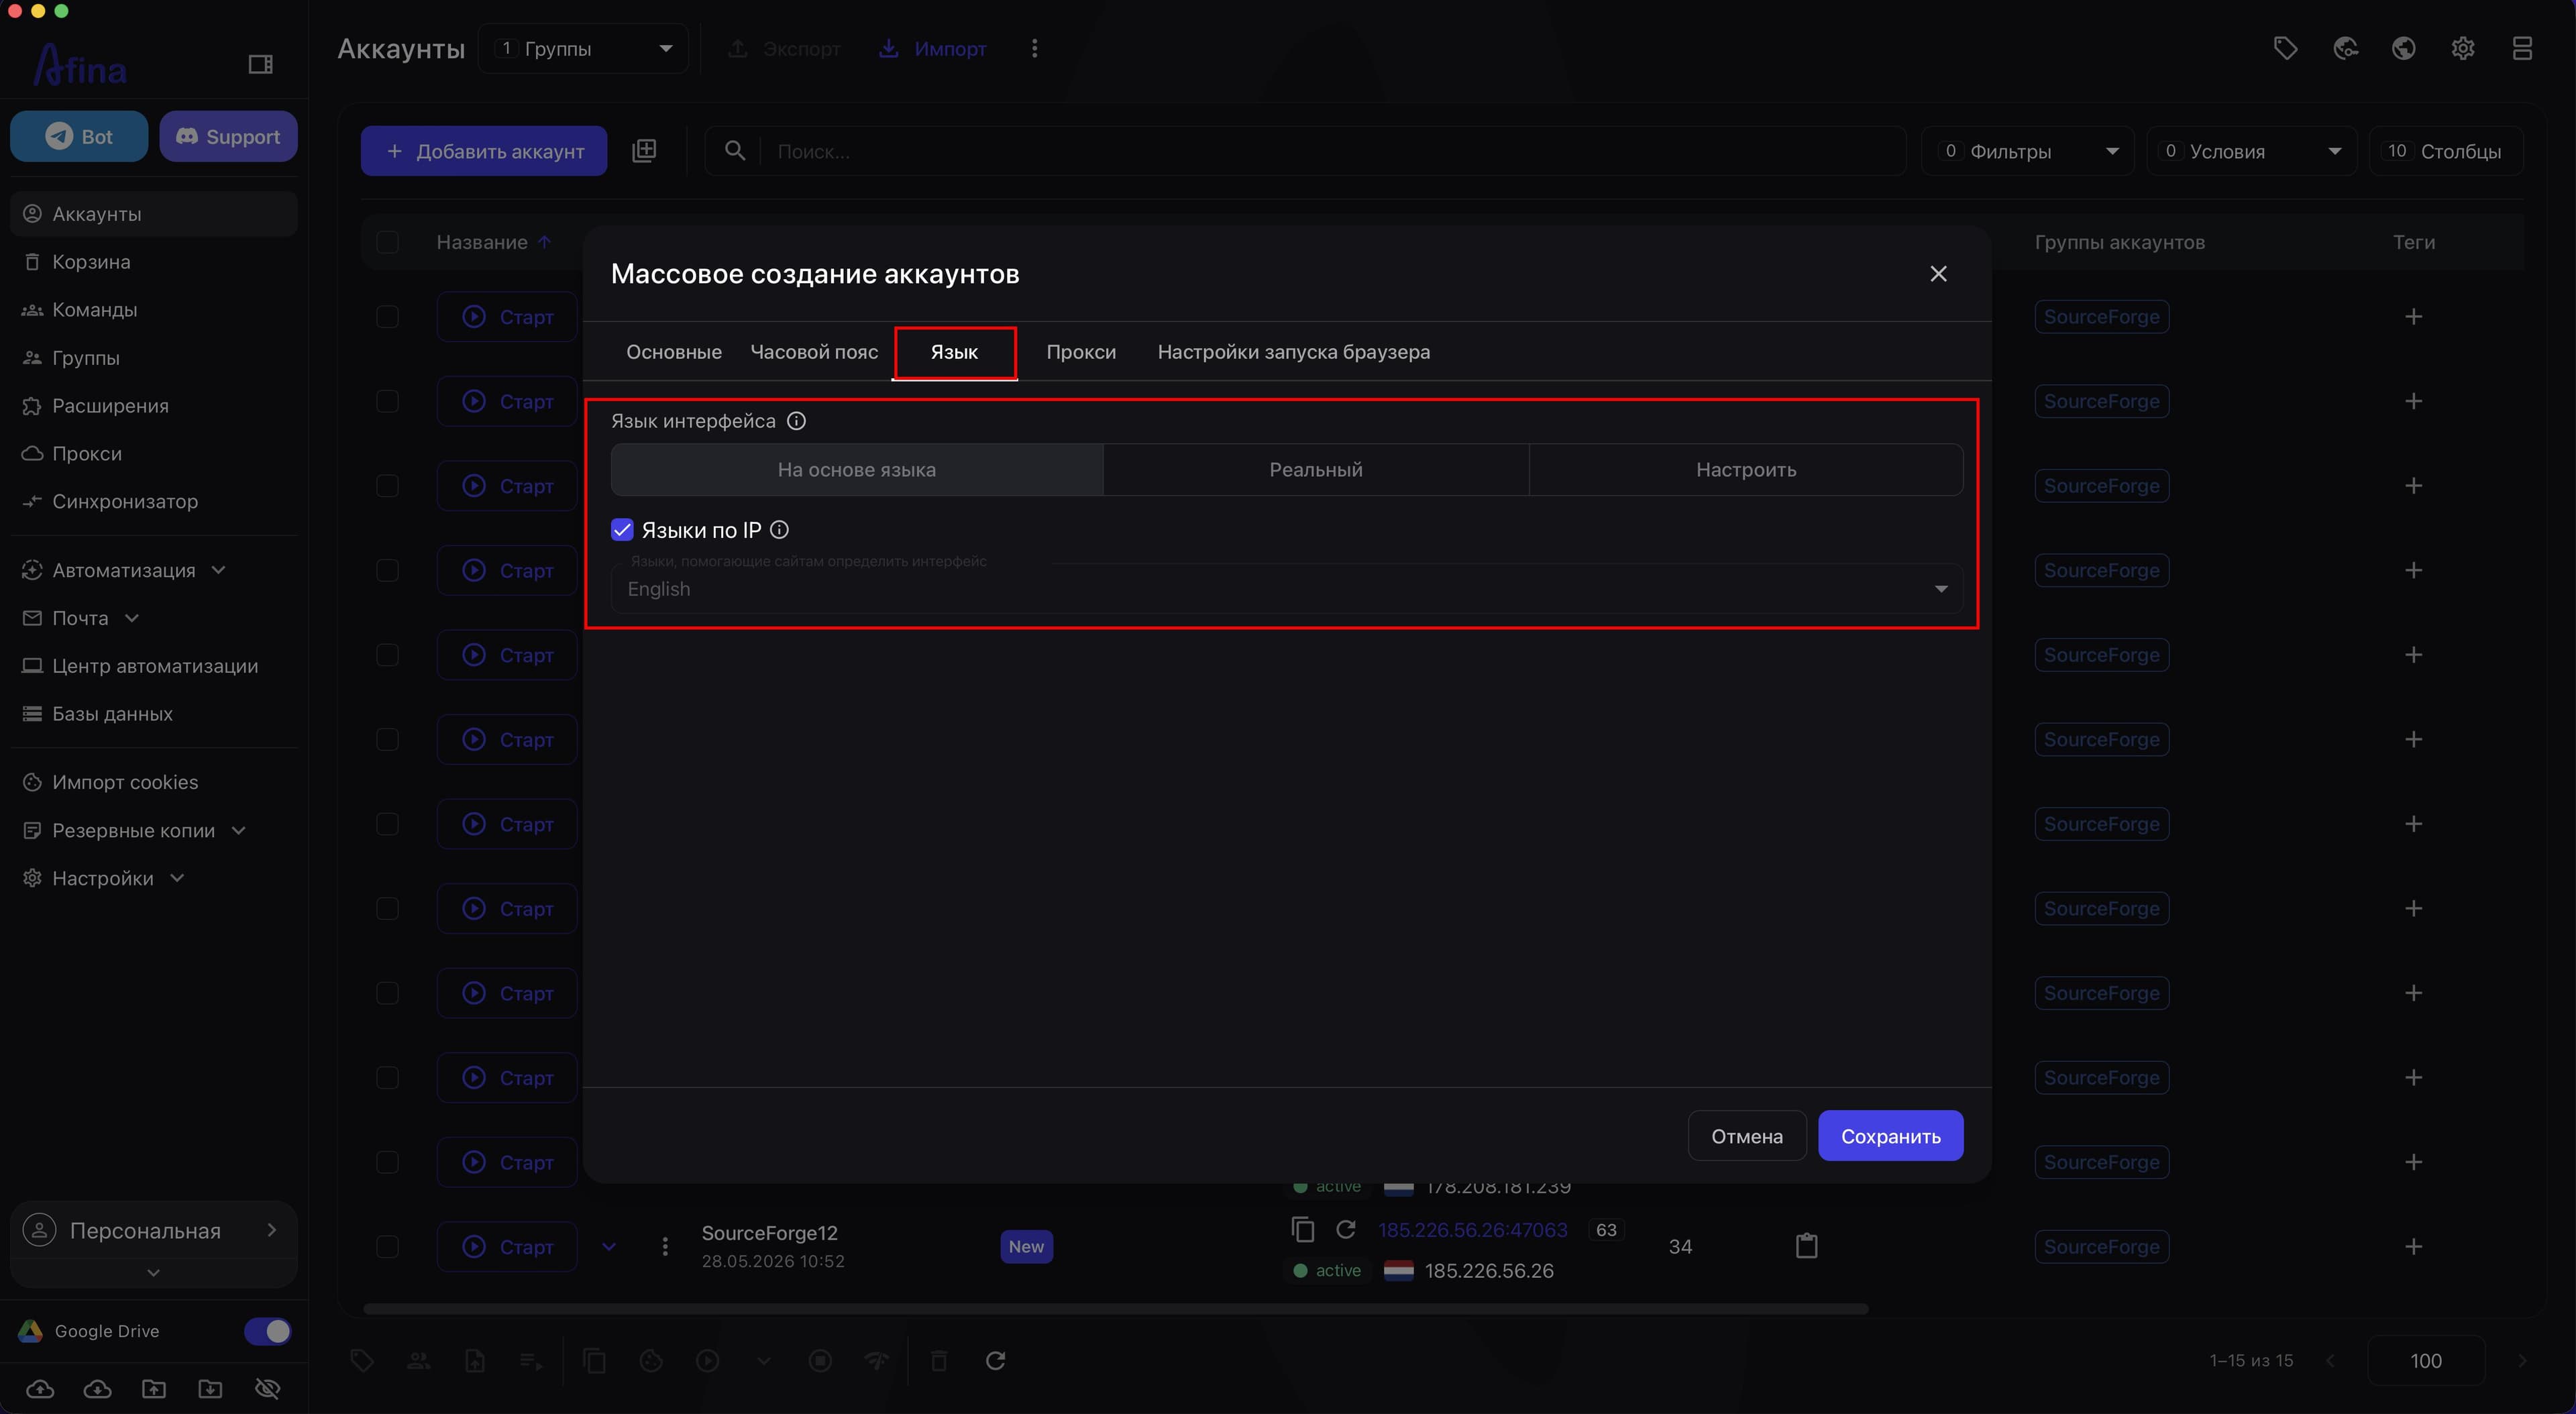Open the mass account creation icon

(644, 151)
